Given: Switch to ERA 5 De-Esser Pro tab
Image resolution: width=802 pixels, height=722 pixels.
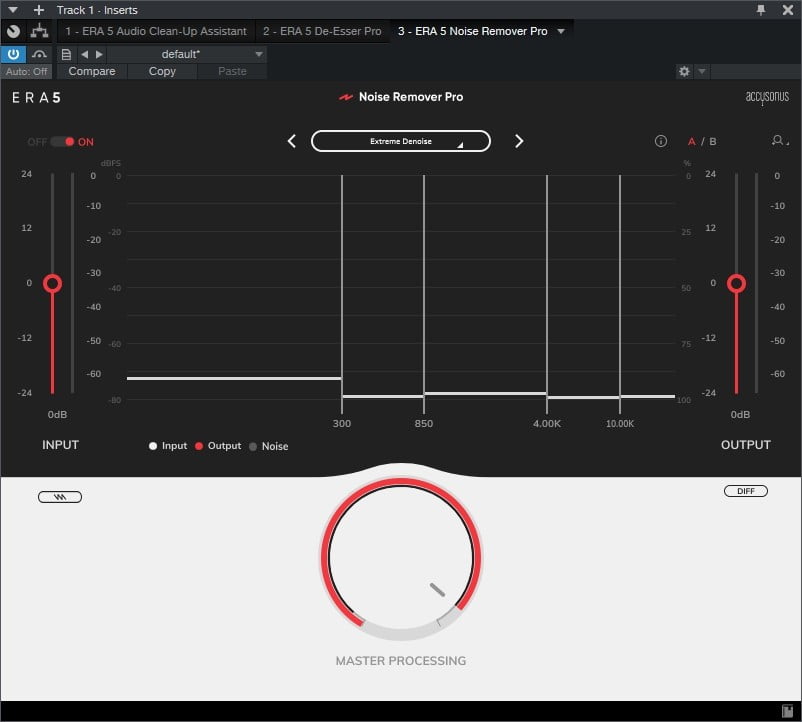Looking at the screenshot, I should [x=322, y=31].
